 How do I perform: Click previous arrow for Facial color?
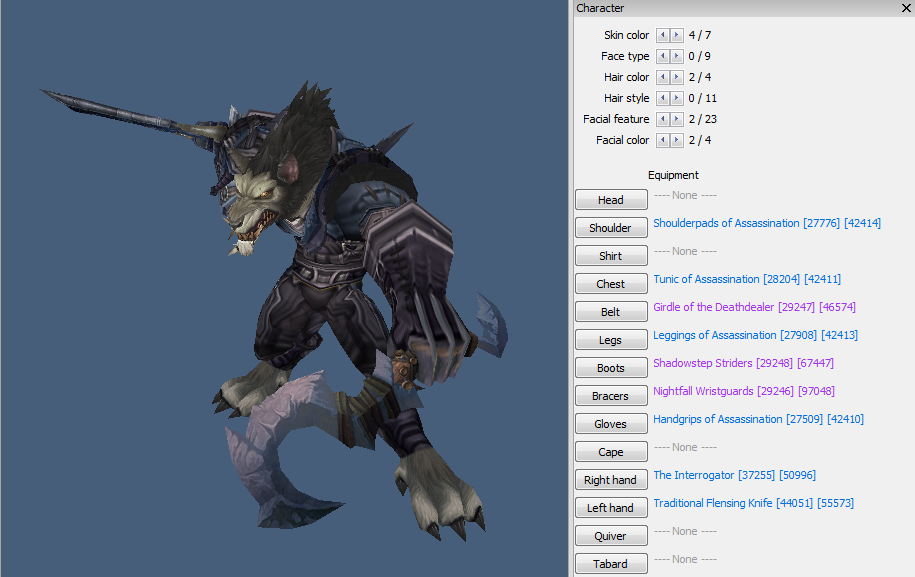click(x=662, y=140)
